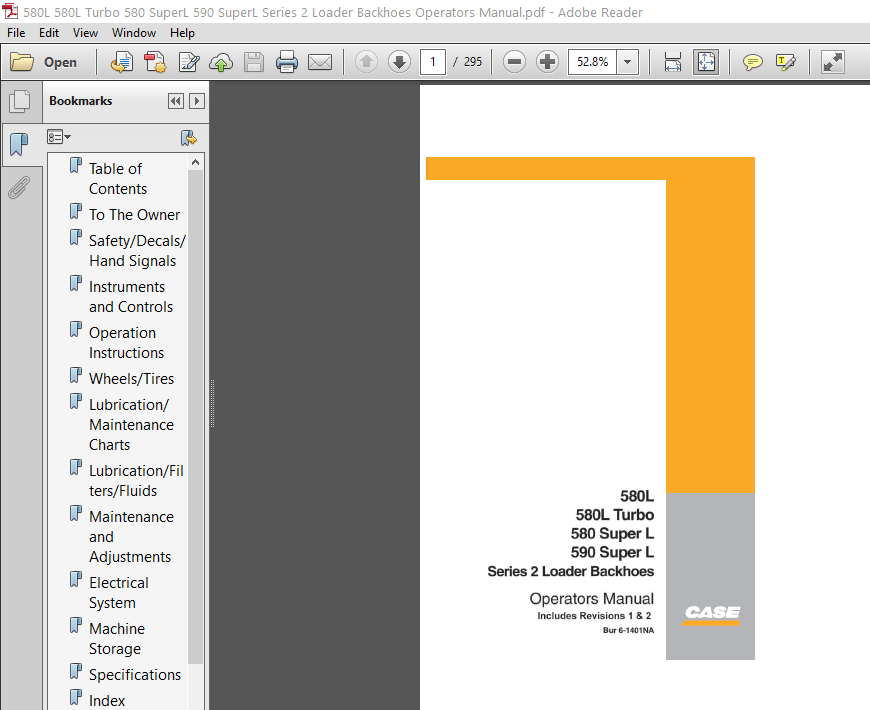Open the zoom level dropdown arrow

coord(628,62)
